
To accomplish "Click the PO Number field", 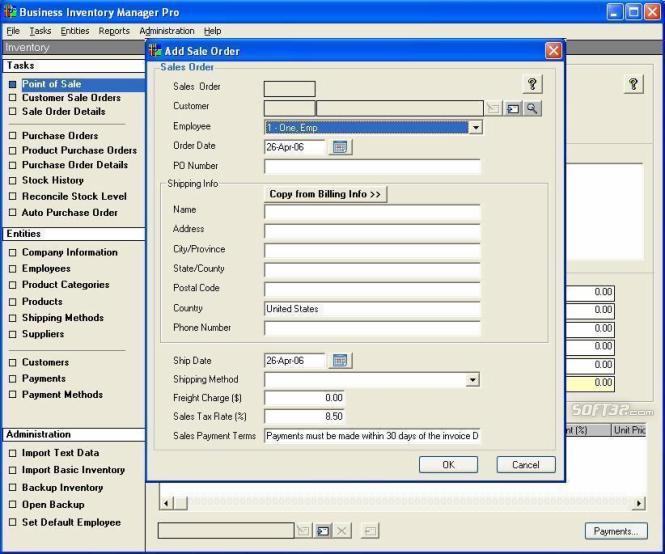I will pyautogui.click(x=372, y=166).
